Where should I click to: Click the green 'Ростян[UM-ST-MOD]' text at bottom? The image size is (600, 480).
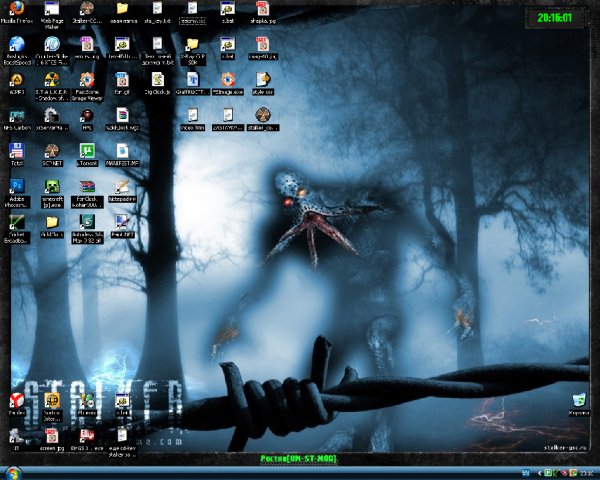click(x=298, y=459)
